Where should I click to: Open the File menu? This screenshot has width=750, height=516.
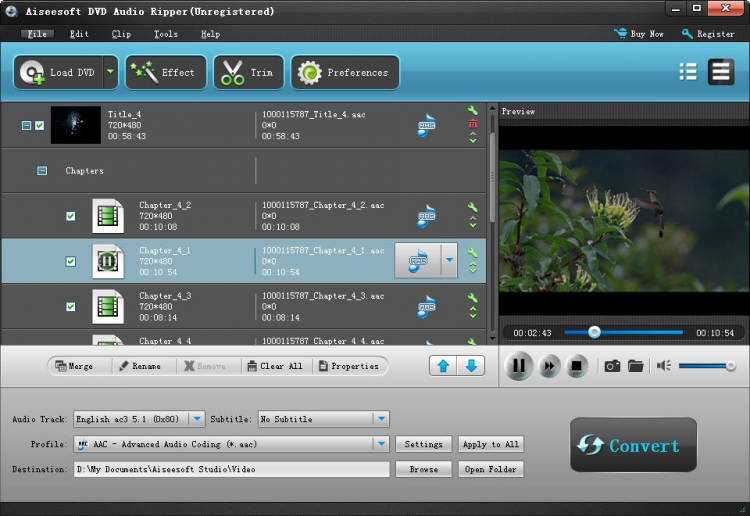coord(37,34)
